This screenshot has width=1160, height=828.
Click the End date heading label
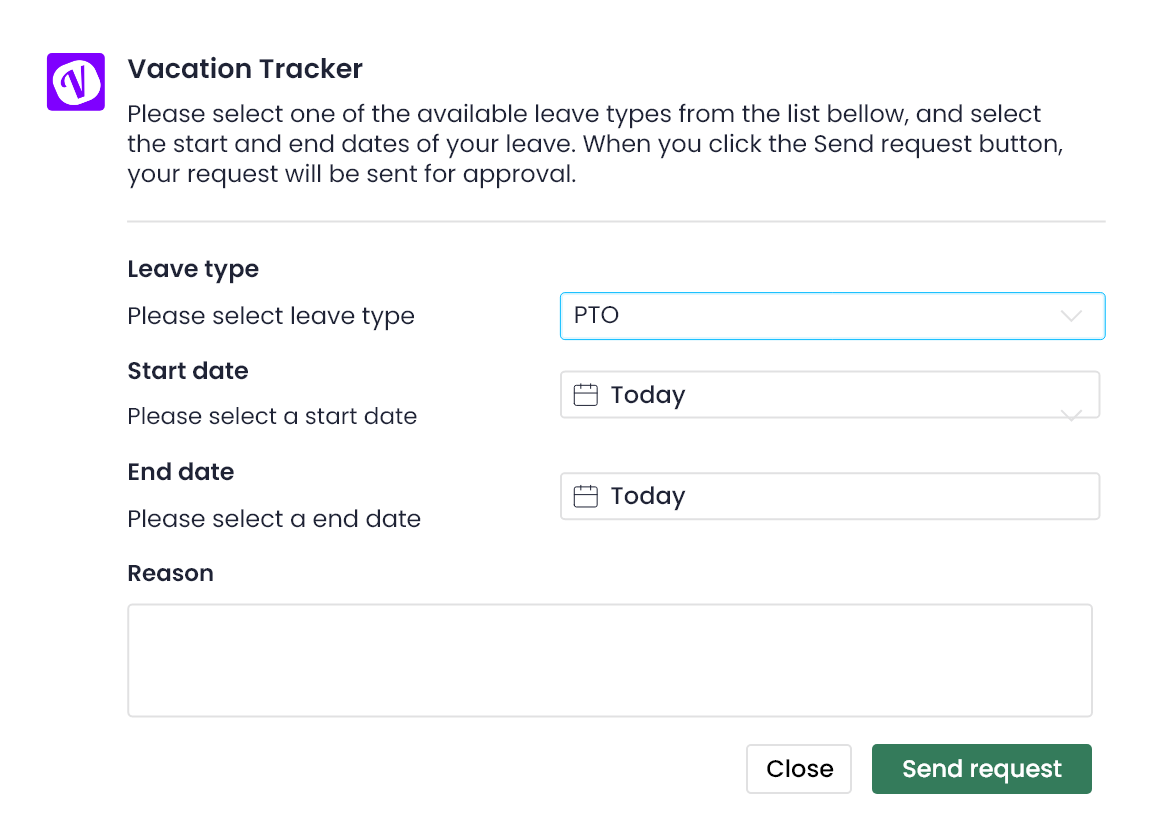[181, 472]
